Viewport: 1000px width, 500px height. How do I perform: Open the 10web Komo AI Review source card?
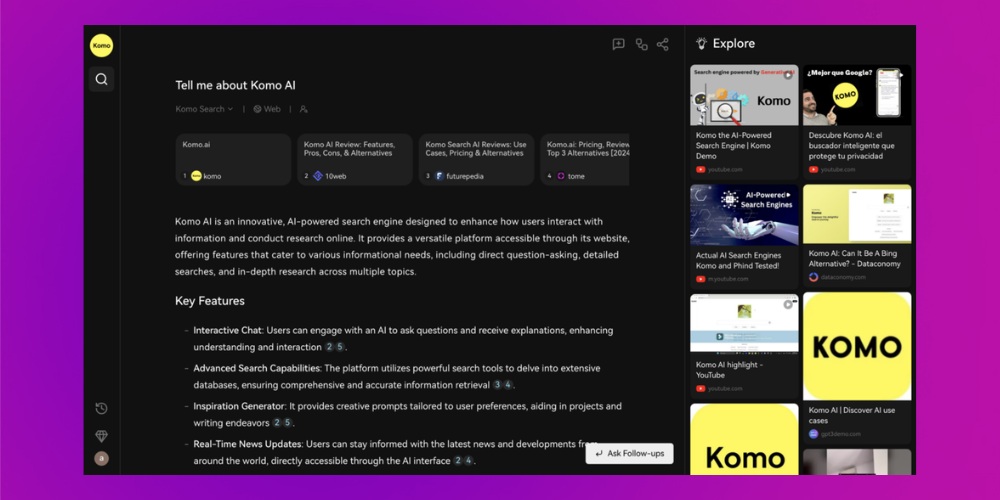[x=355, y=159]
